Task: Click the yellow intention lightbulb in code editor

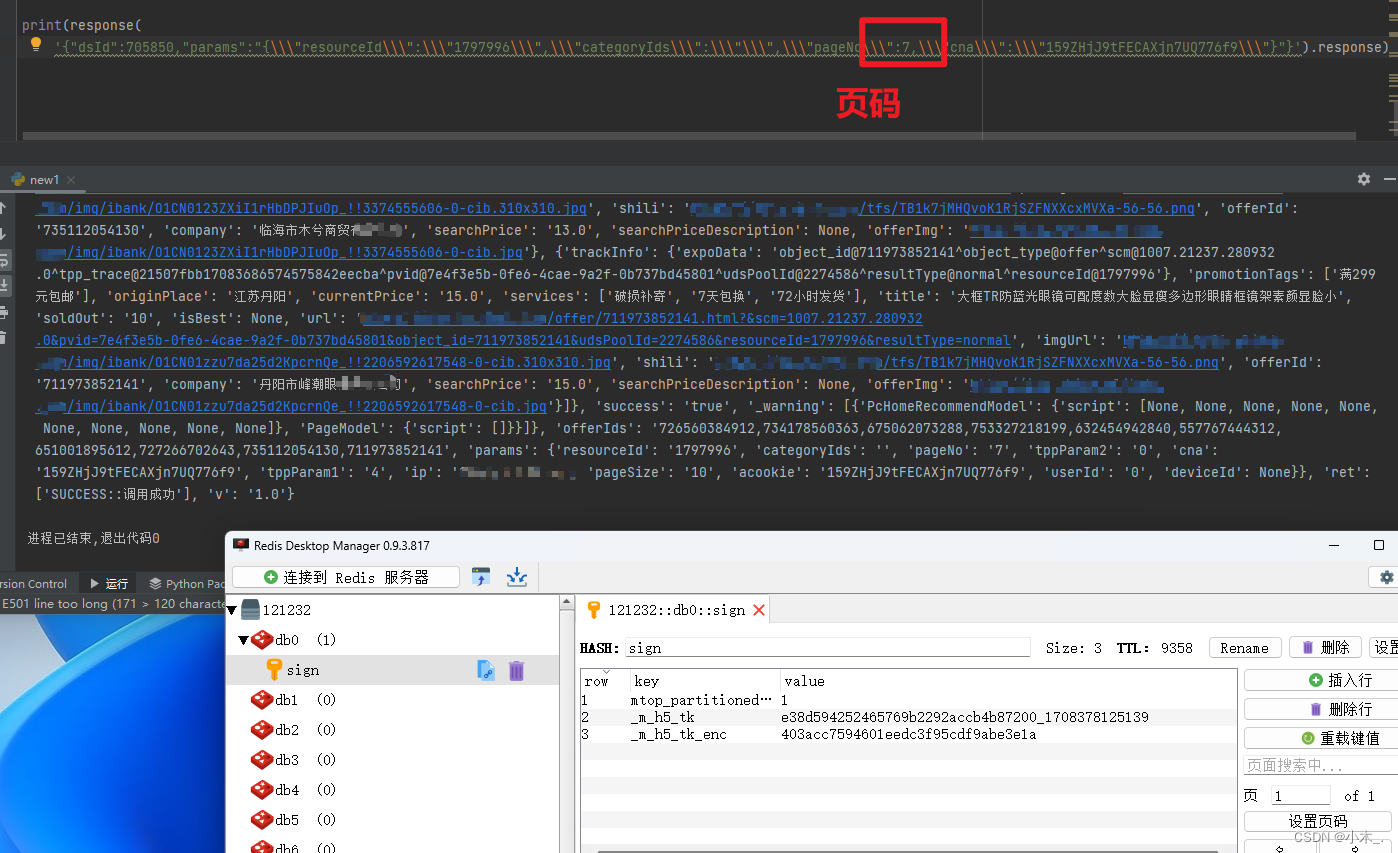Action: click(36, 45)
